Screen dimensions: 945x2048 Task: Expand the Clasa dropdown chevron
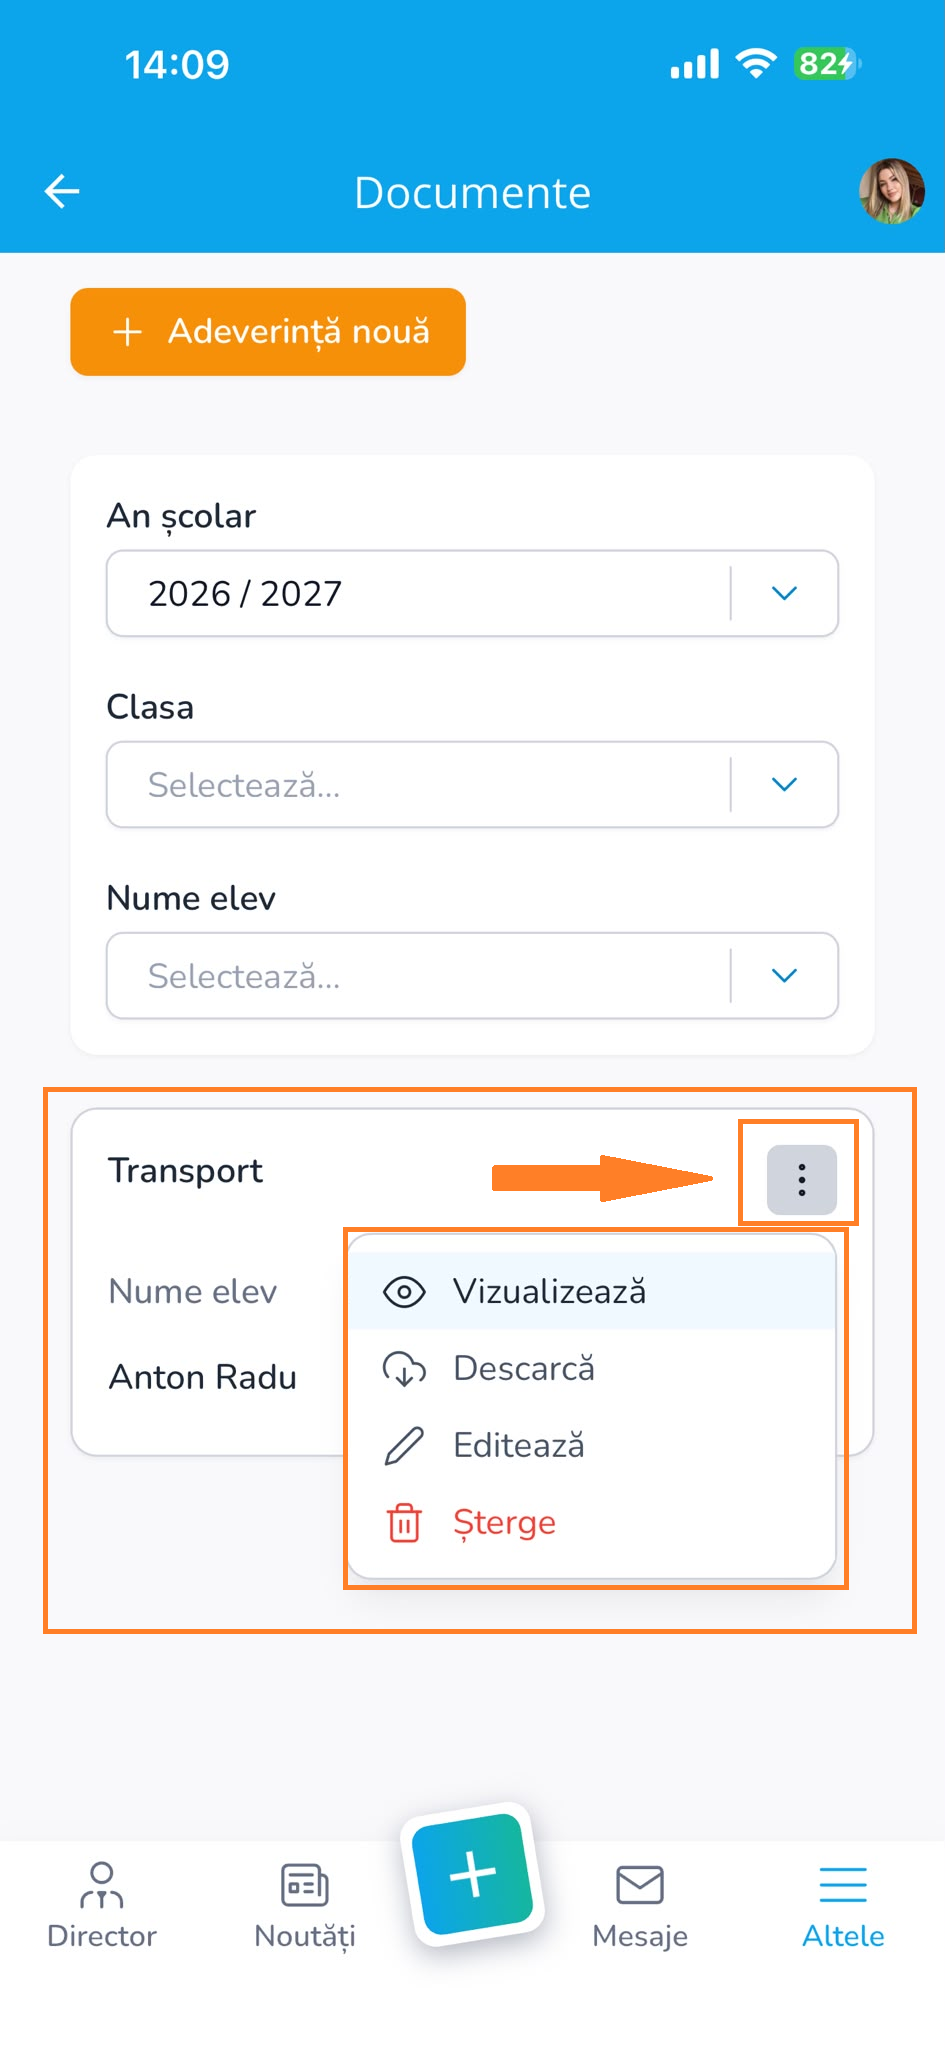point(785,784)
